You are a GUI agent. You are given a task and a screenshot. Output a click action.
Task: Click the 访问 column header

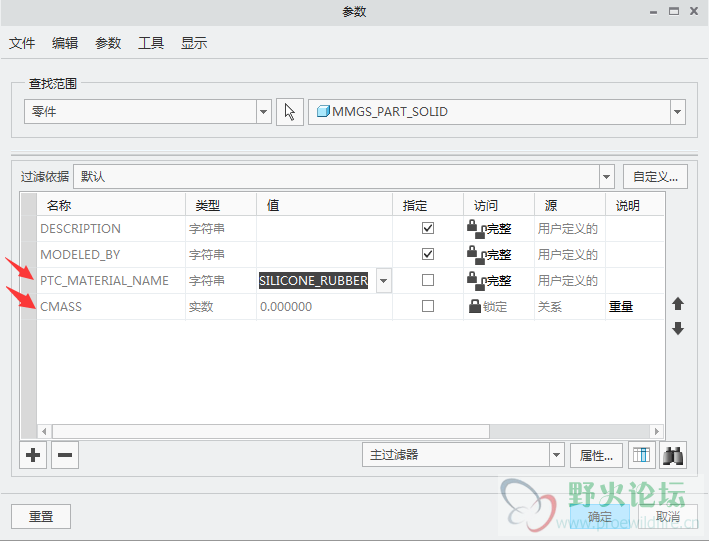pos(499,205)
